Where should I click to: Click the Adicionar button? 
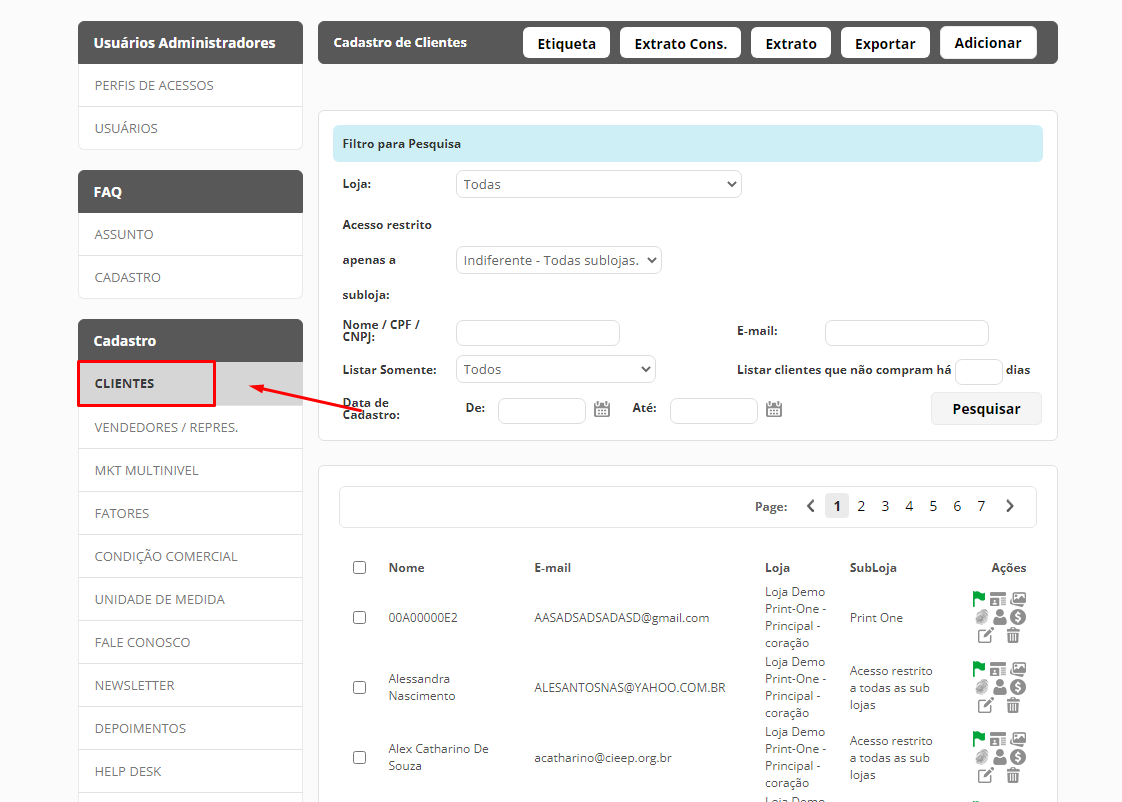987,42
